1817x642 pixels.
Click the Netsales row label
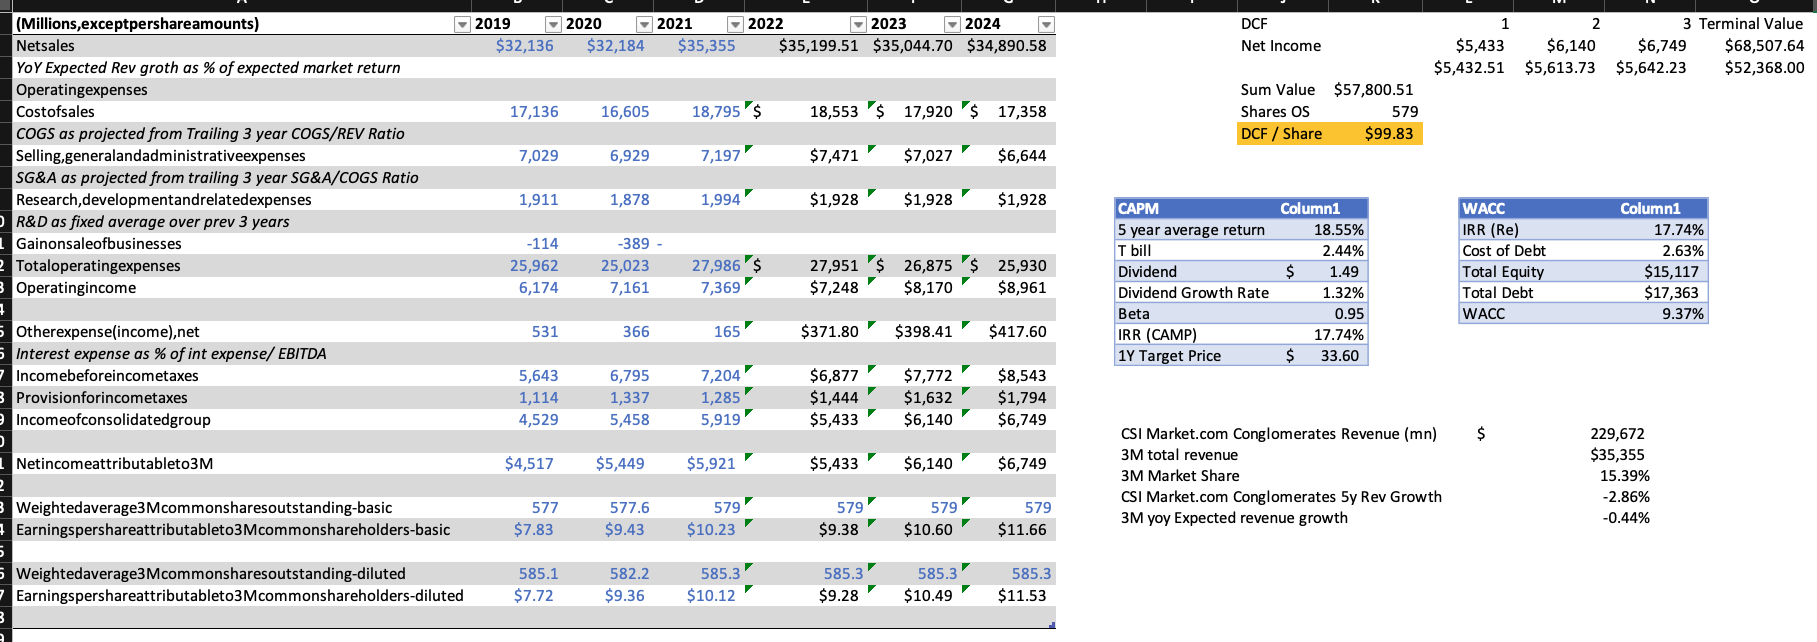(x=45, y=46)
